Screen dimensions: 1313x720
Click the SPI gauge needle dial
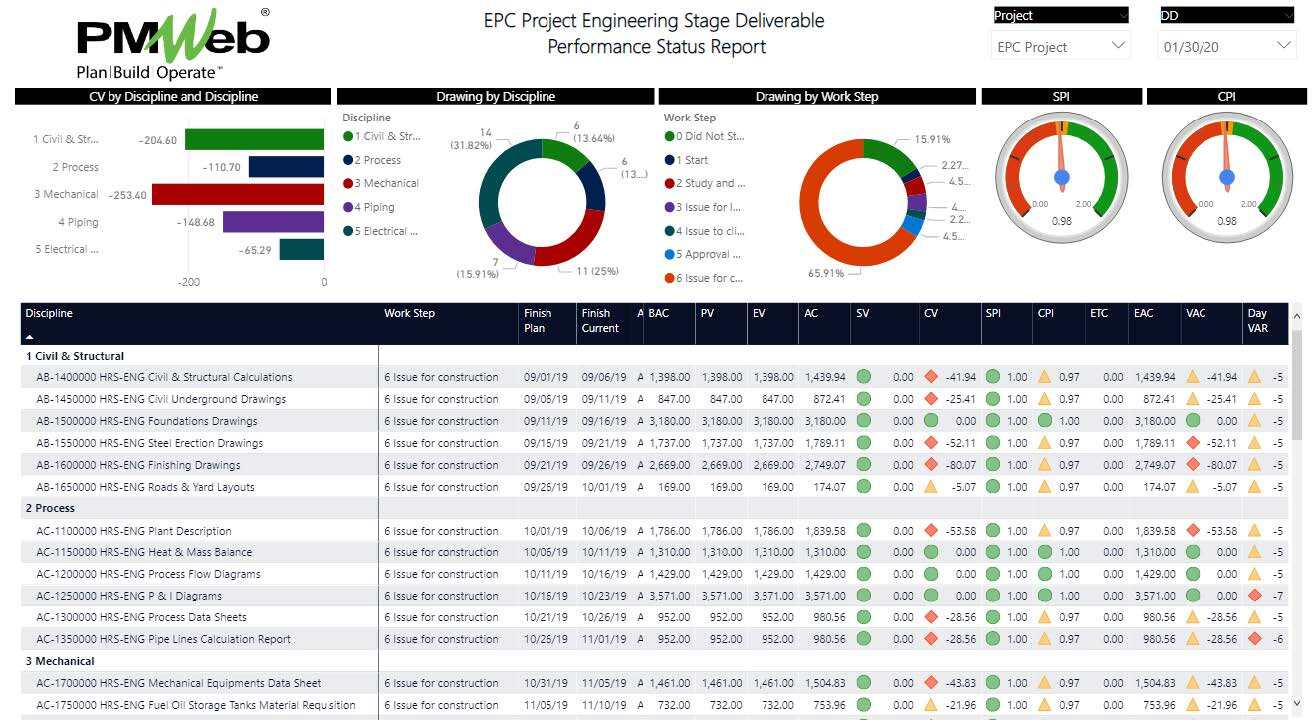(1061, 176)
